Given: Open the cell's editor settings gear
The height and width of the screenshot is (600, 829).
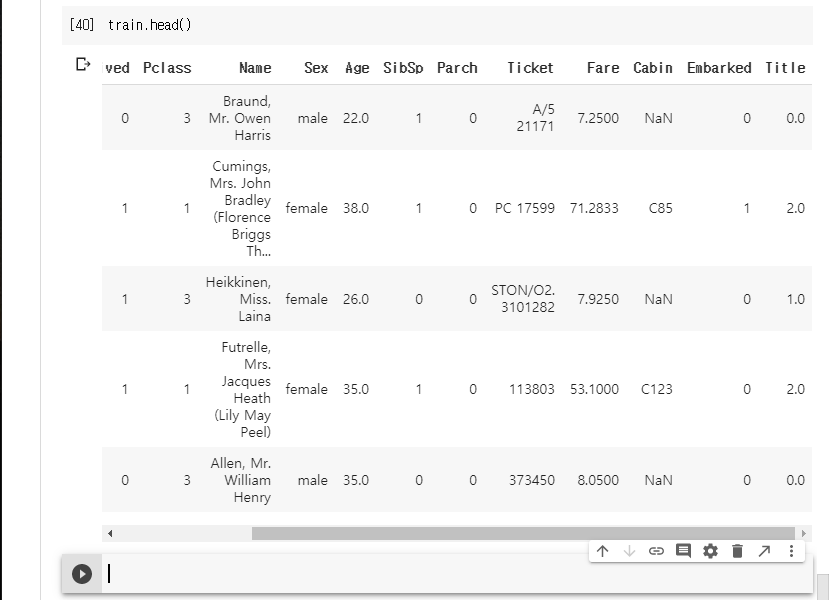Looking at the screenshot, I should tap(710, 551).
